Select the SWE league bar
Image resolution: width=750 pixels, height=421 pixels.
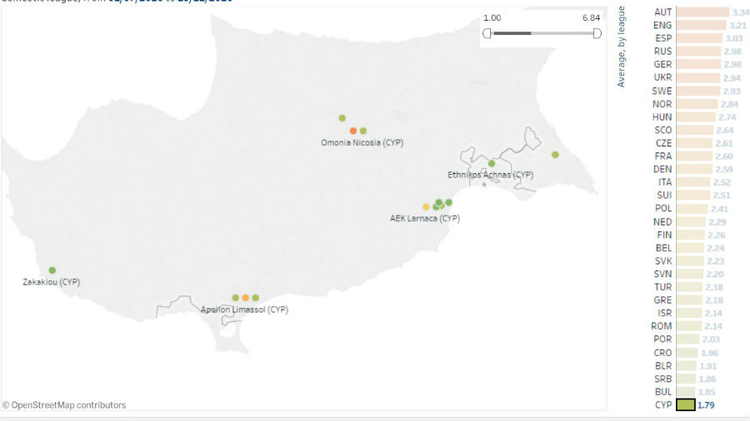coord(699,90)
